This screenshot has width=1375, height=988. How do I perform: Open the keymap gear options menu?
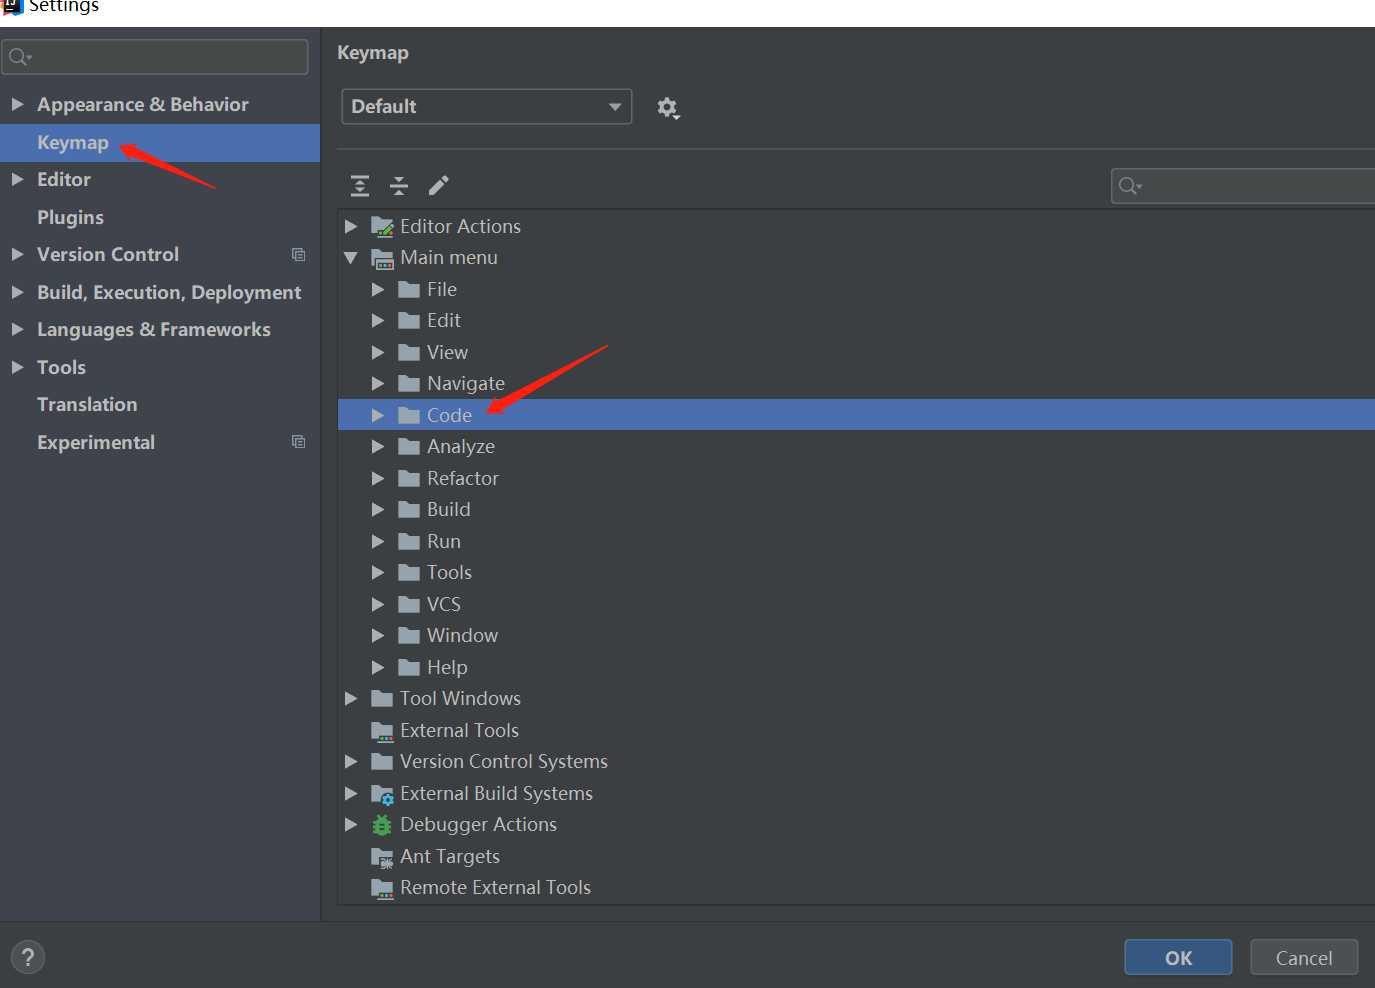point(668,107)
